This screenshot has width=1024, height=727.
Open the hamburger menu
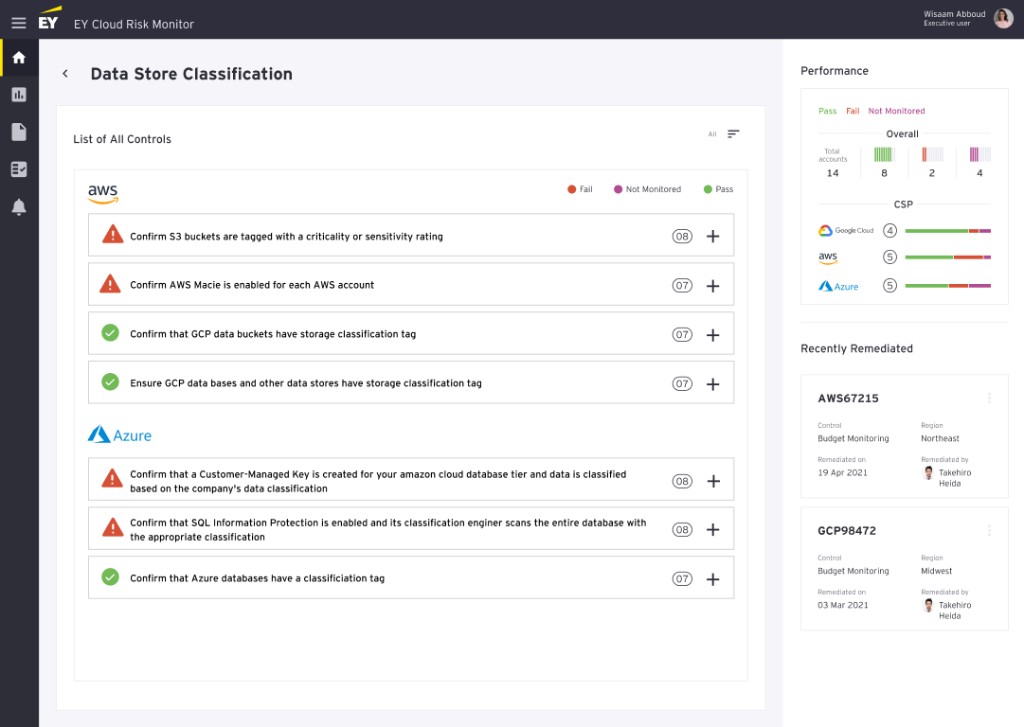pyautogui.click(x=18, y=23)
